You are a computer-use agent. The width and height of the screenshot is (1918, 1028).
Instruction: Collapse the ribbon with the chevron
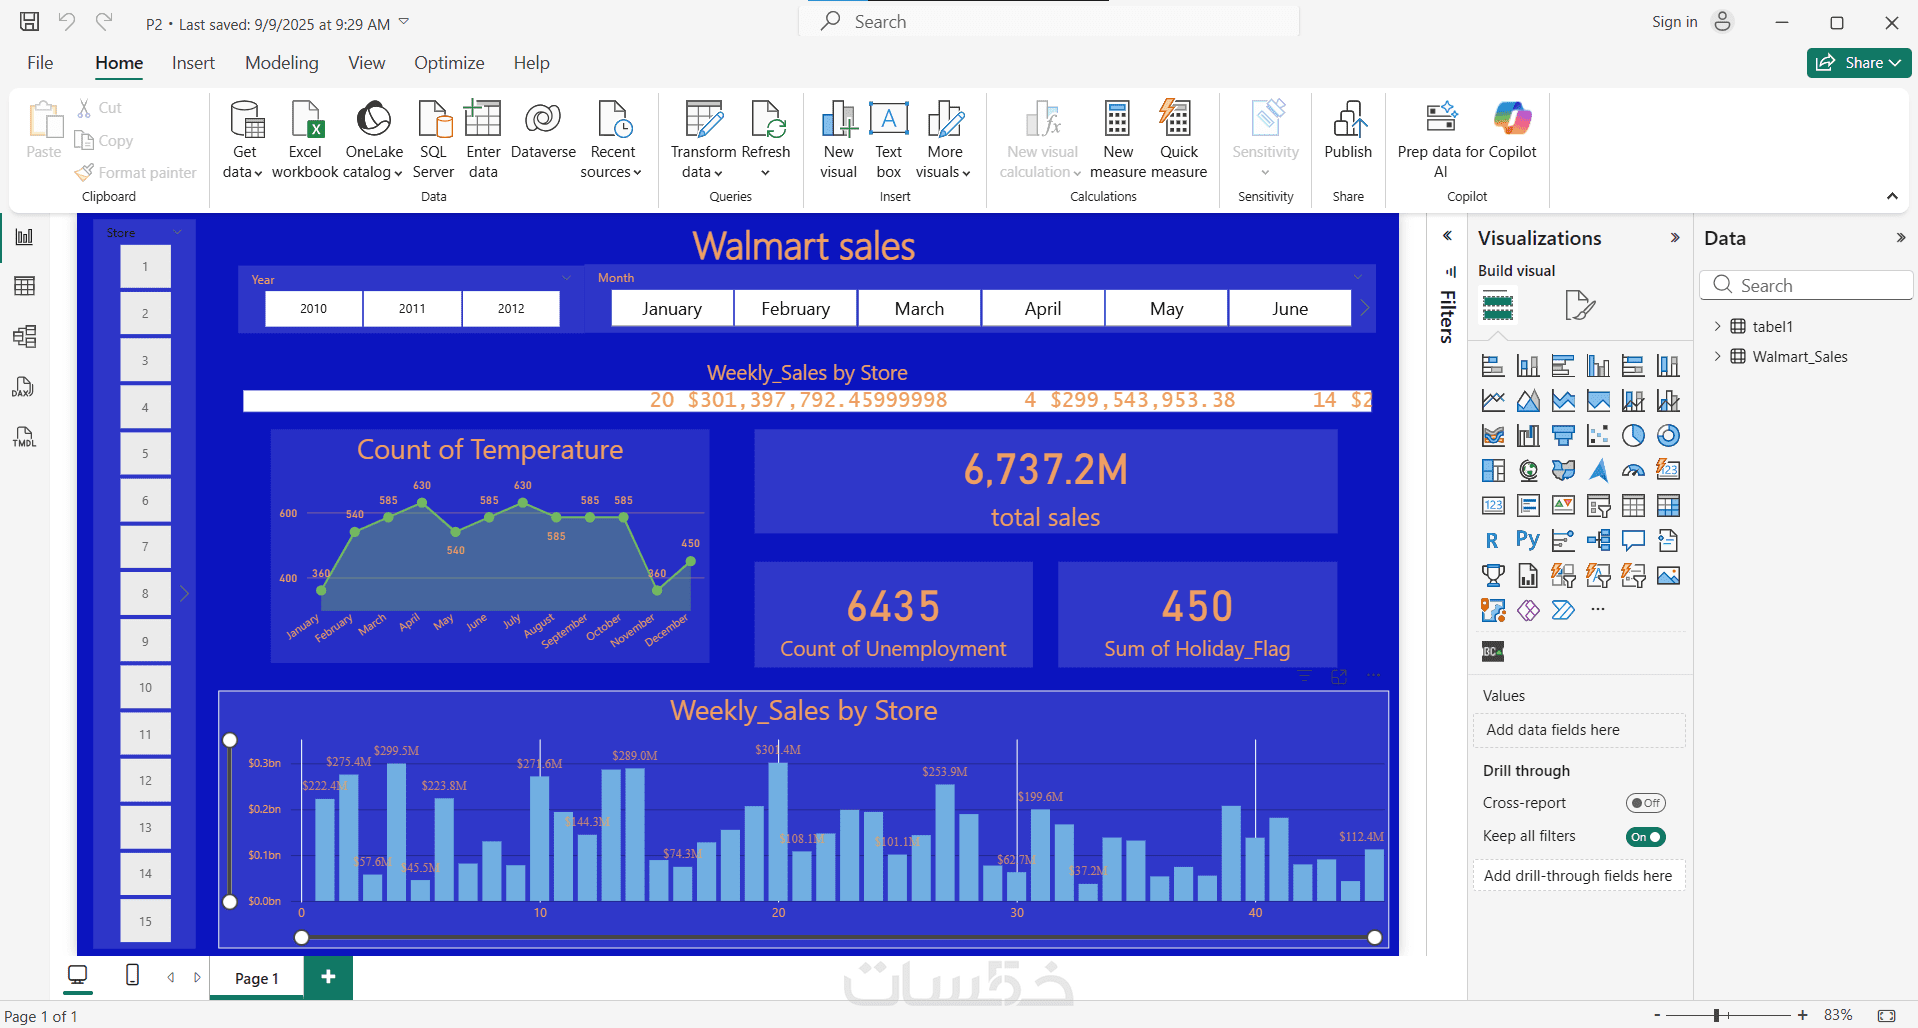1892,196
